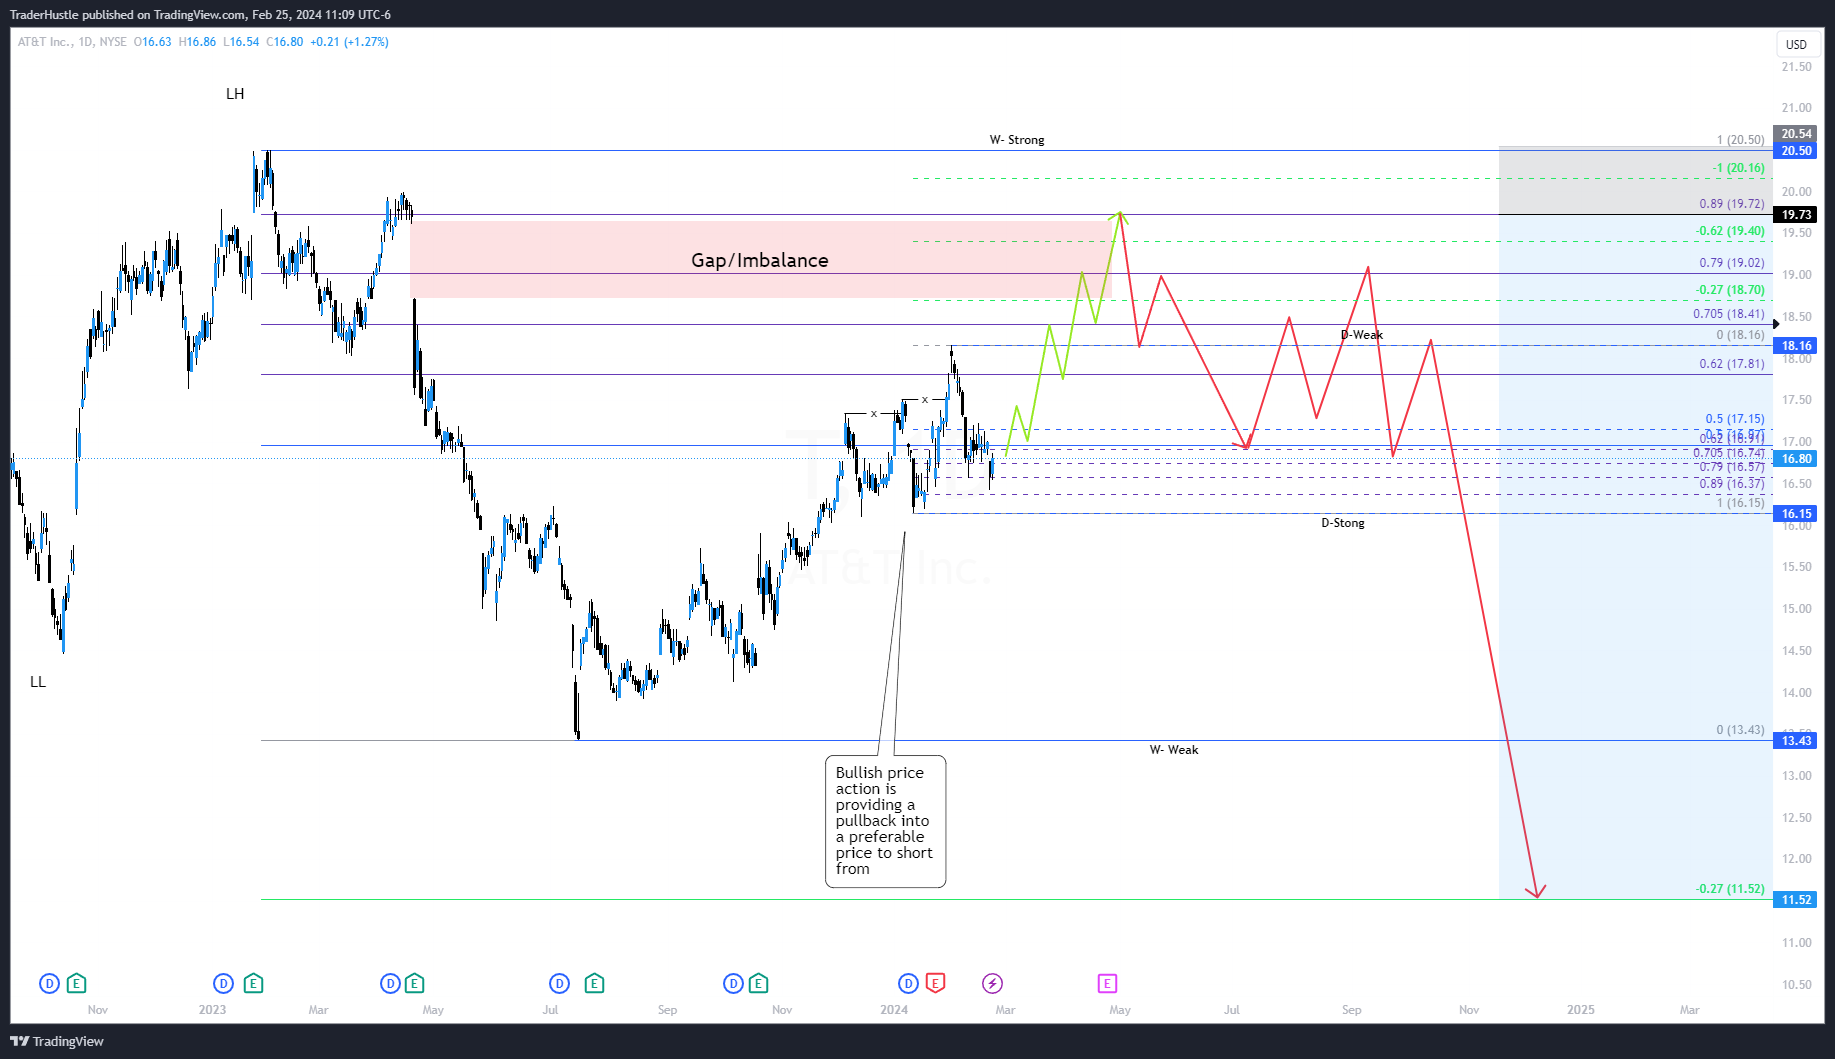Click the earnings E marker after Jul 2023
1835x1059 pixels.
pos(594,984)
